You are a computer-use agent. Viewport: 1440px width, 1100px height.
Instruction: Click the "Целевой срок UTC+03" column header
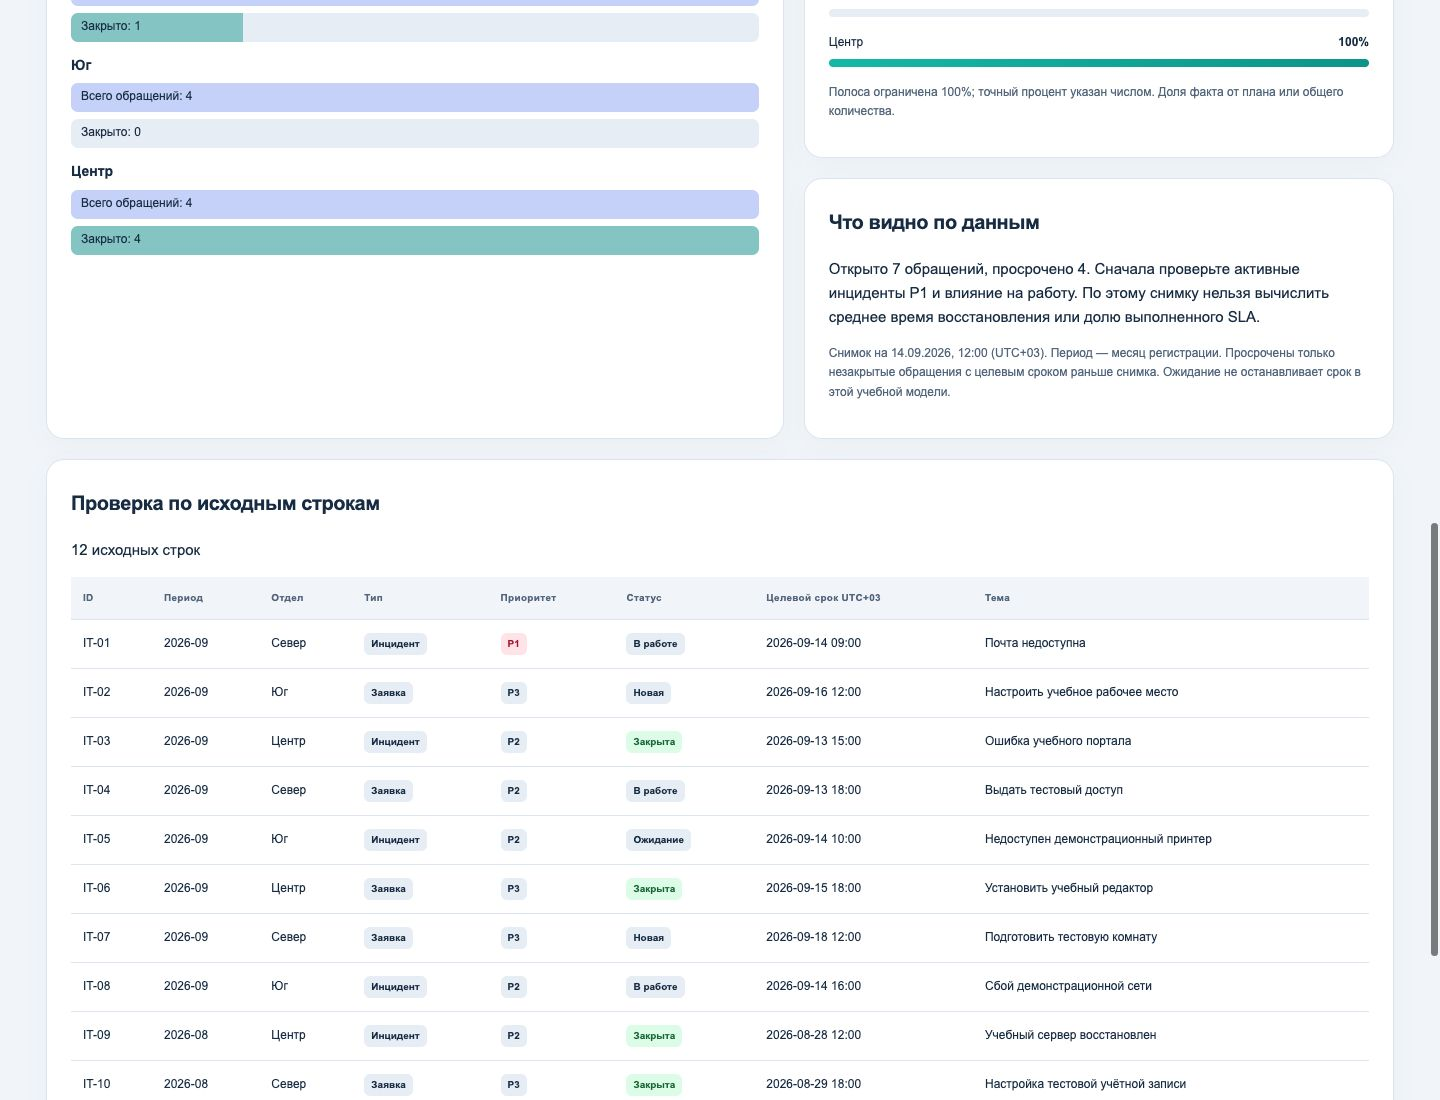coord(823,598)
